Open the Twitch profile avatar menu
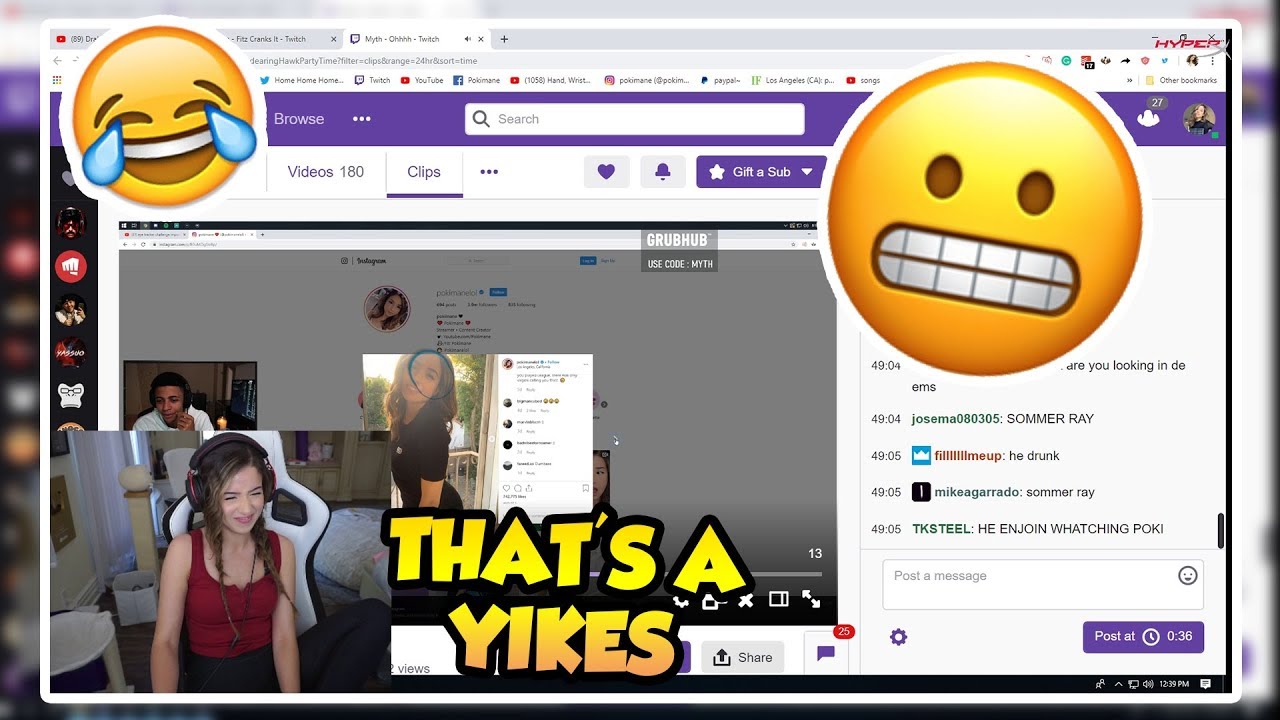The width and height of the screenshot is (1280, 720). coord(1199,119)
